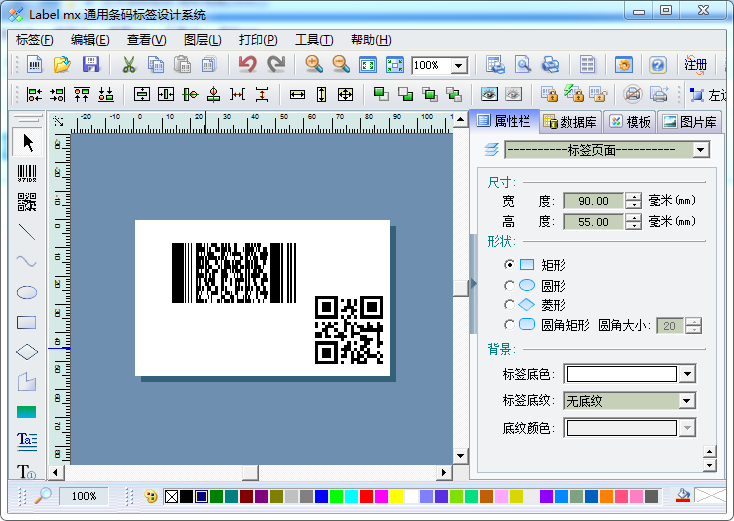
Task: Switch to 数据库 tab
Action: (570, 122)
